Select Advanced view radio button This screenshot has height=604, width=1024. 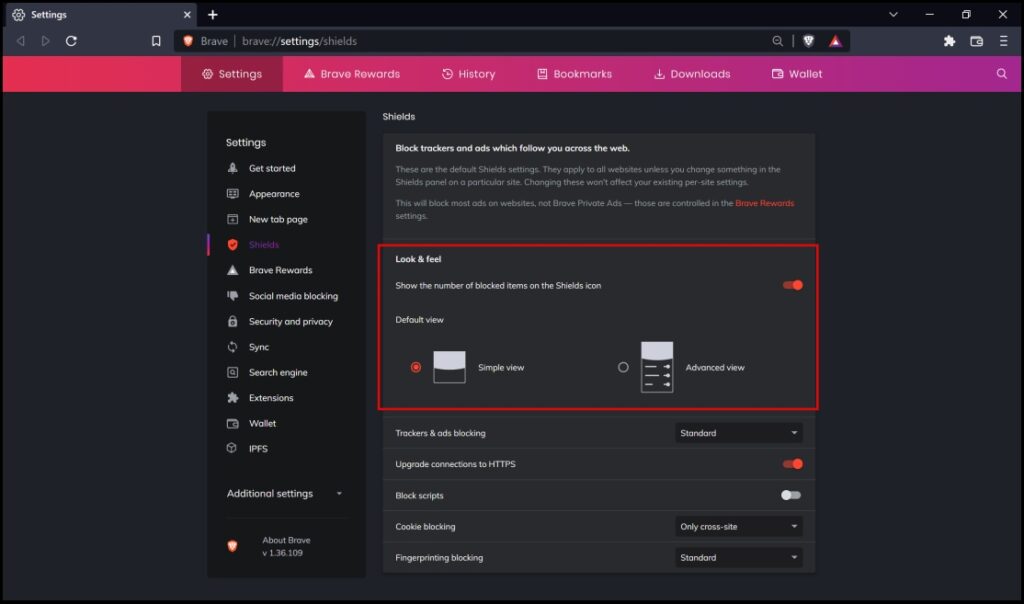click(x=623, y=368)
